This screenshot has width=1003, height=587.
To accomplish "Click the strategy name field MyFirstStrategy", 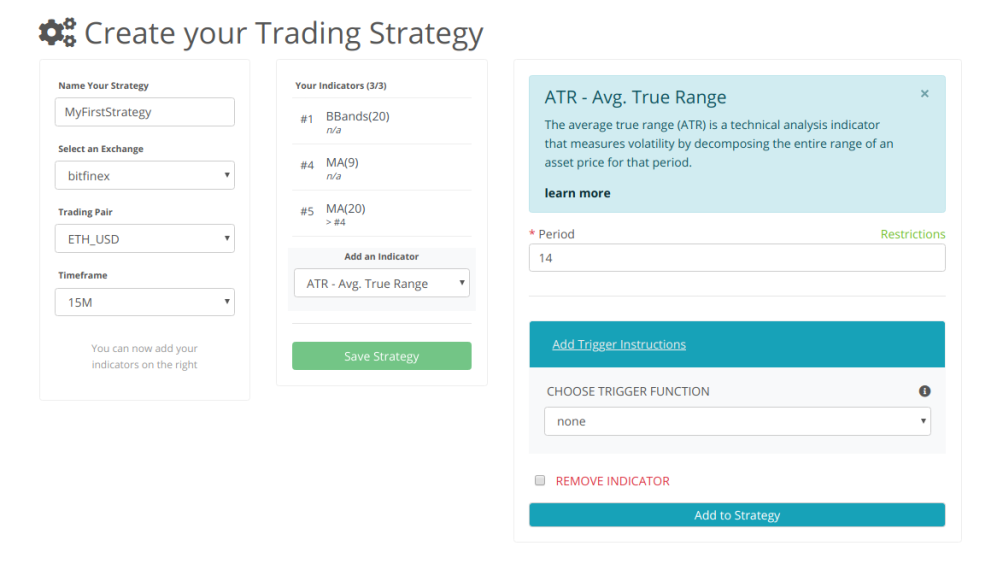I will coord(145,112).
